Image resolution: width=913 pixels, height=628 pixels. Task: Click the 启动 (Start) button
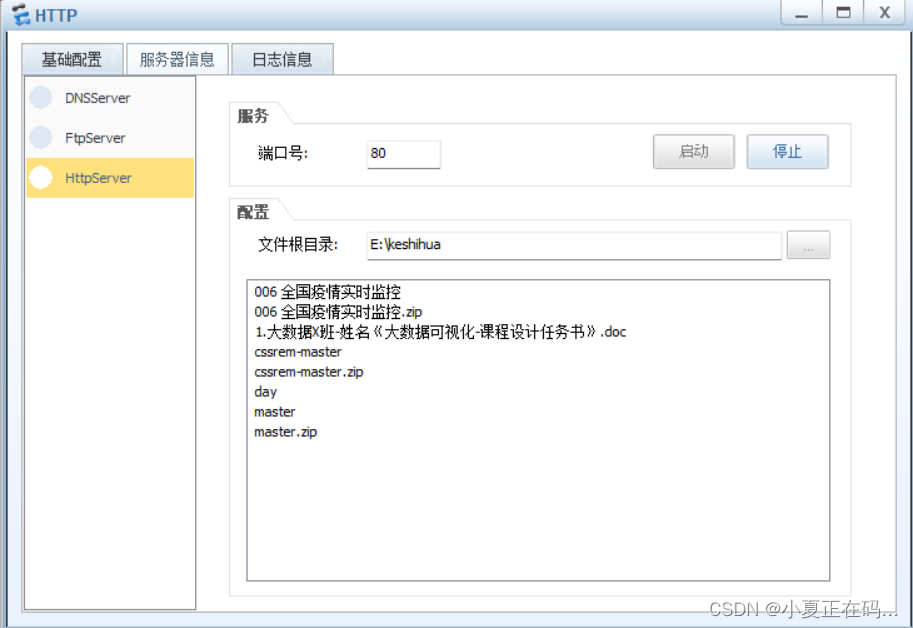coord(693,151)
